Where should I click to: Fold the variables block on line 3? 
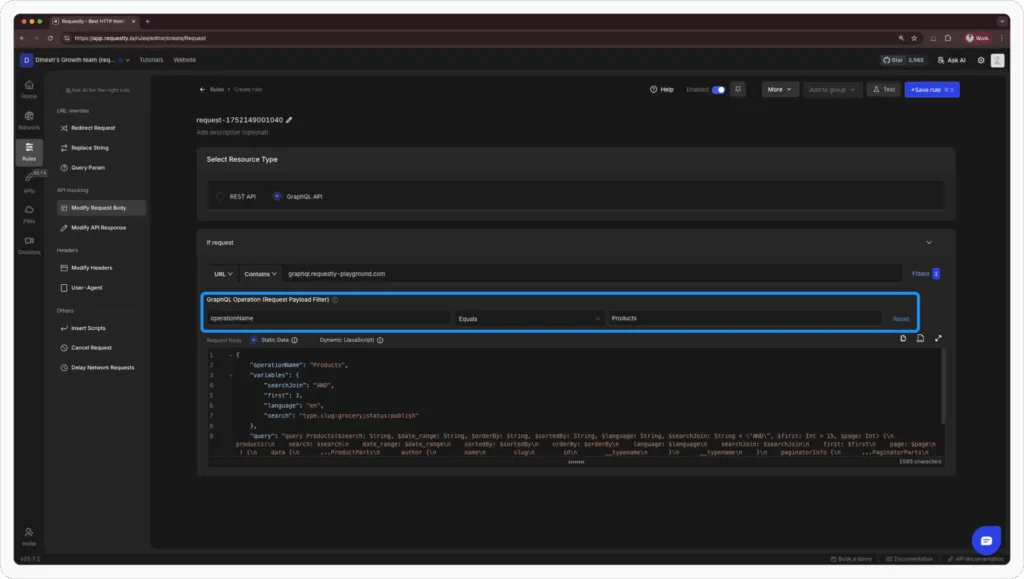point(231,375)
